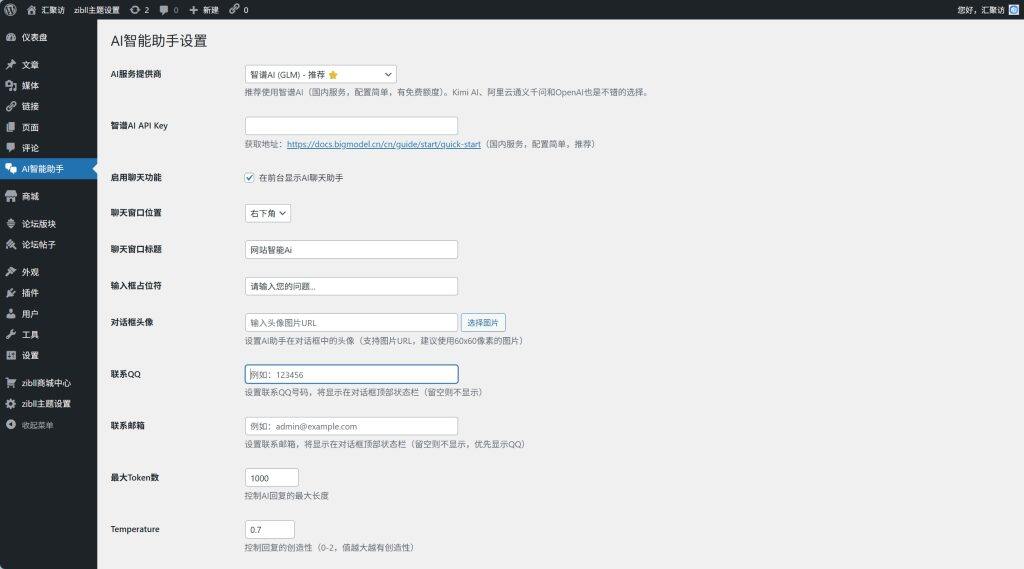Click the WordPress logo icon
Image resolution: width=1024 pixels, height=569 pixels.
pyautogui.click(x=10, y=10)
